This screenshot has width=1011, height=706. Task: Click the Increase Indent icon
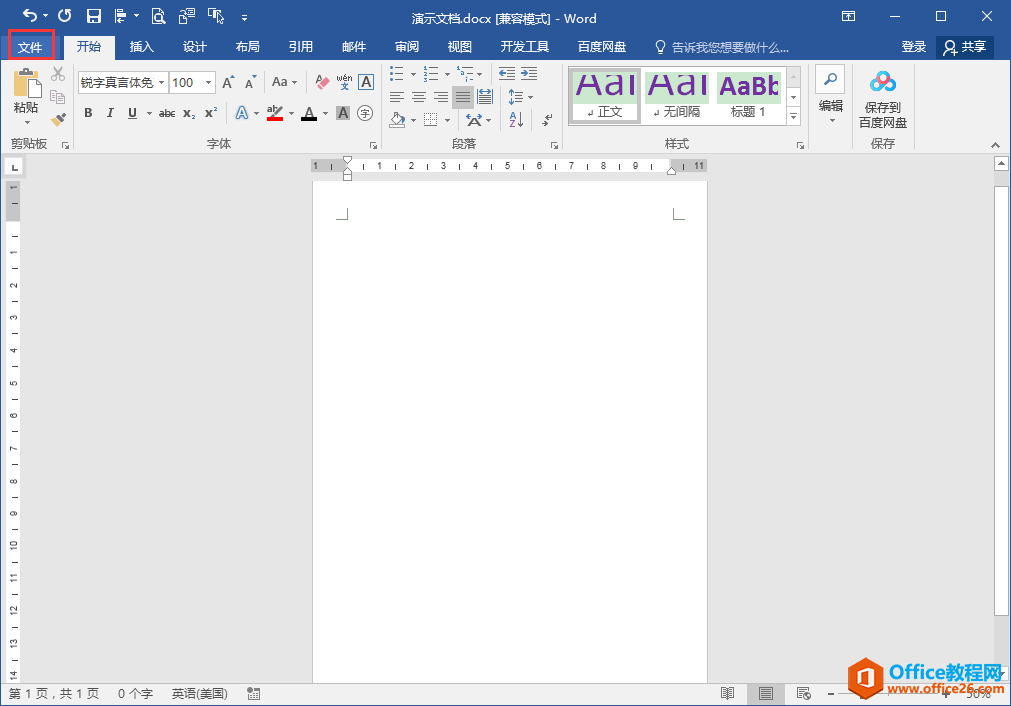coord(528,74)
